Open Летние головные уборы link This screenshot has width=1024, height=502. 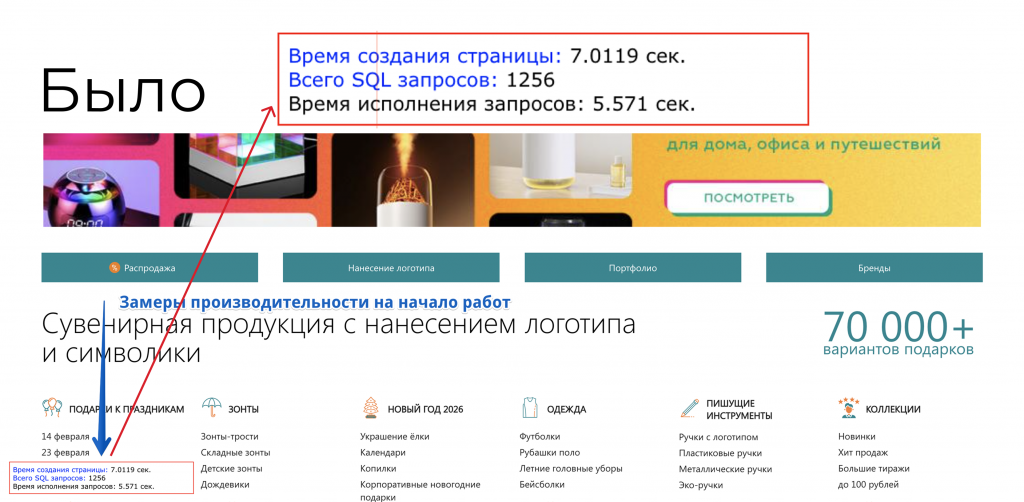click(571, 468)
